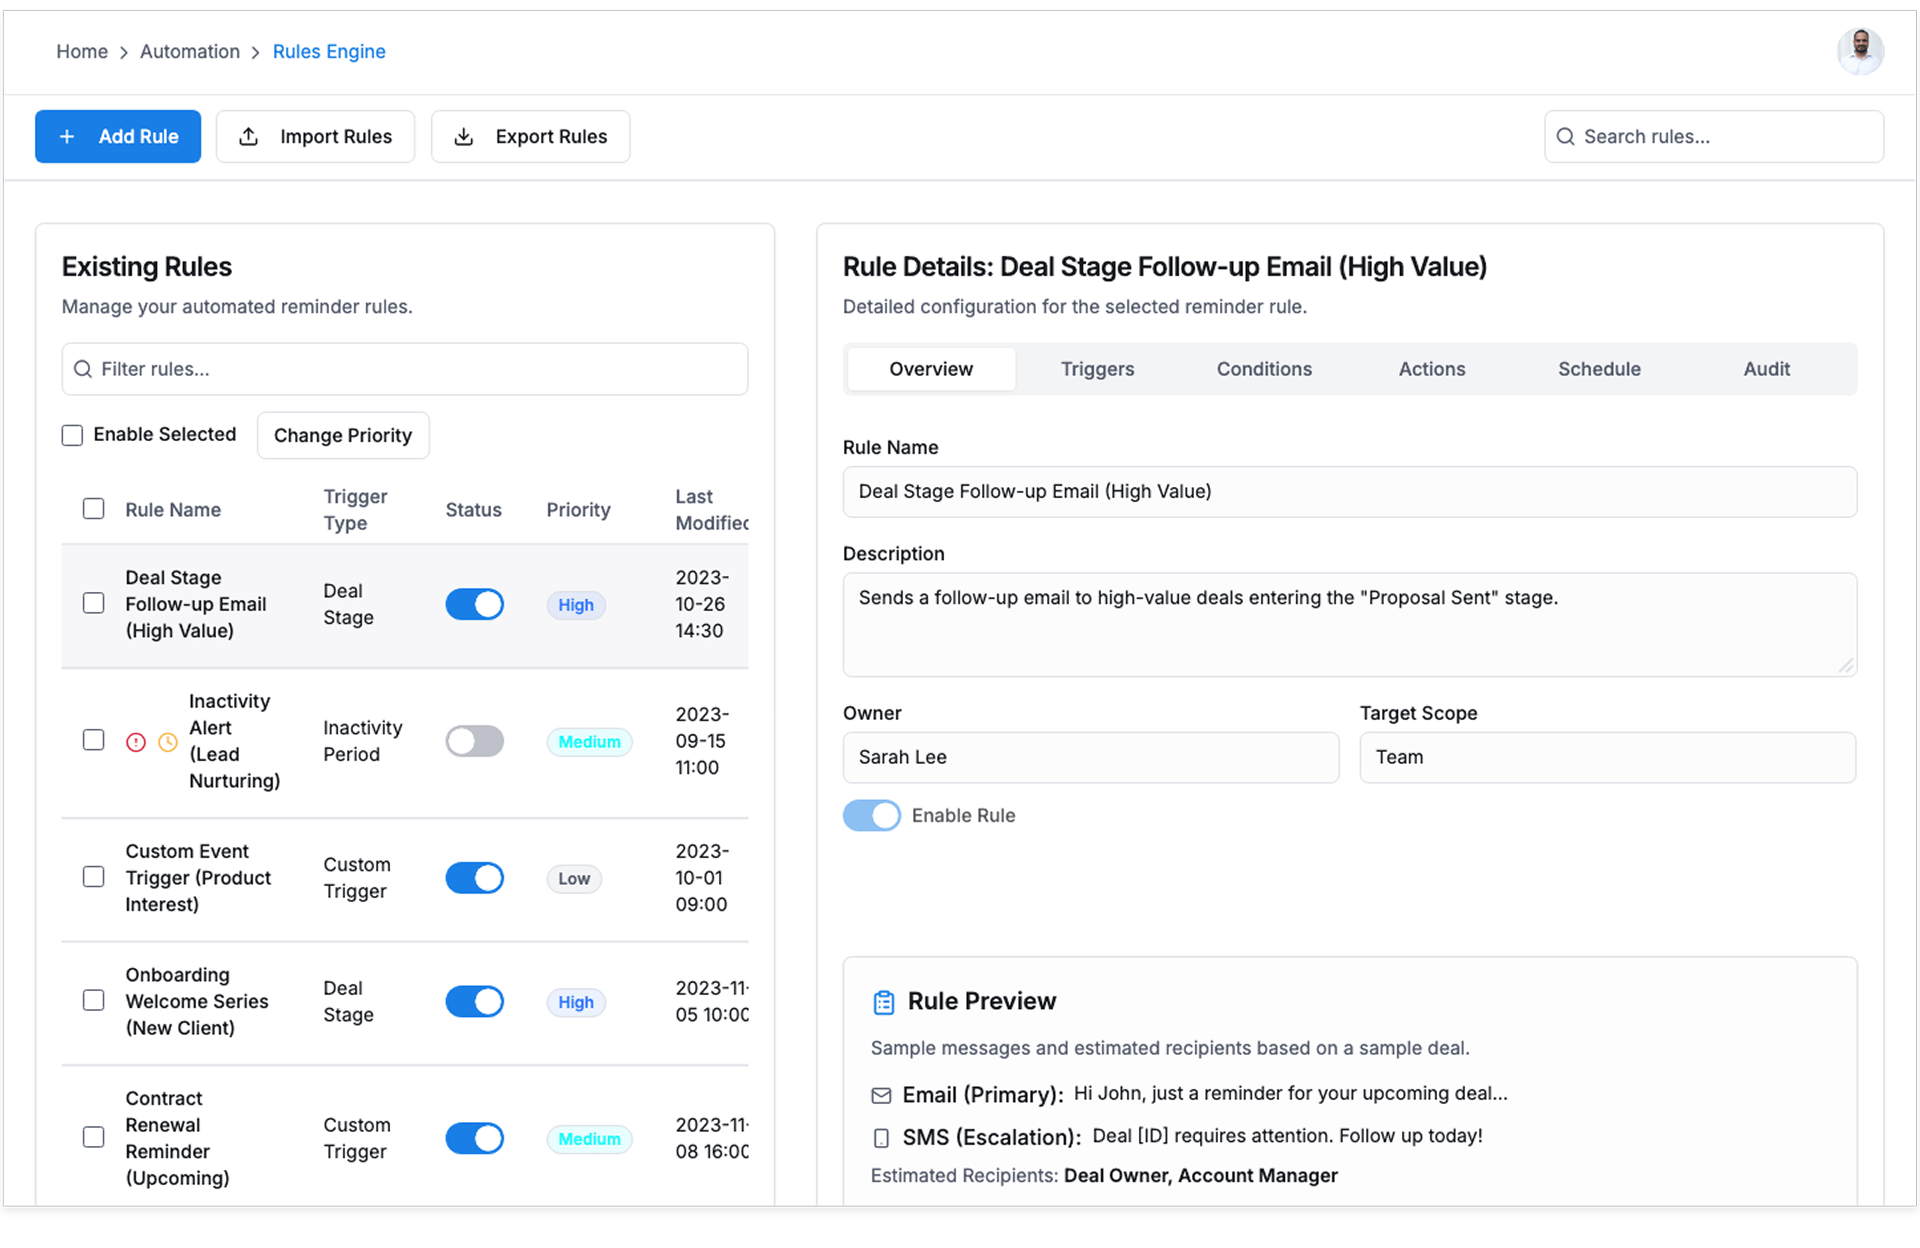Click the plus icon on Add Rule
This screenshot has width=1920, height=1248.
[67, 136]
